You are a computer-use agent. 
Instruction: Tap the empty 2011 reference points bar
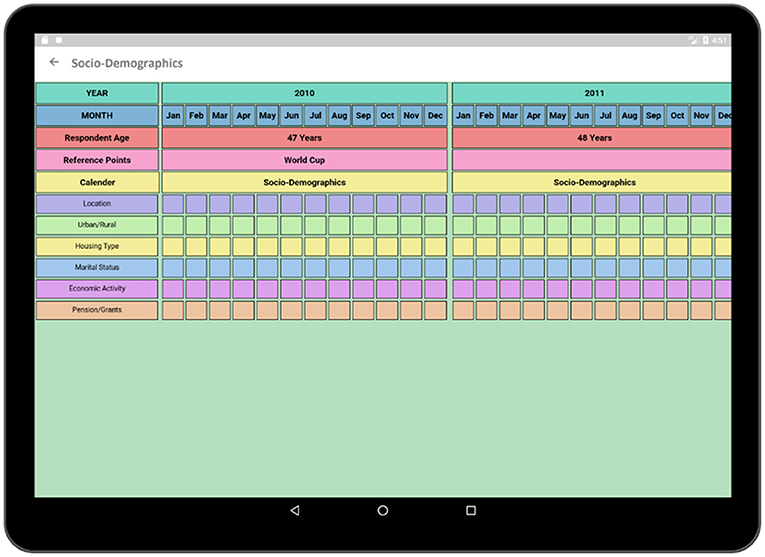tap(592, 160)
